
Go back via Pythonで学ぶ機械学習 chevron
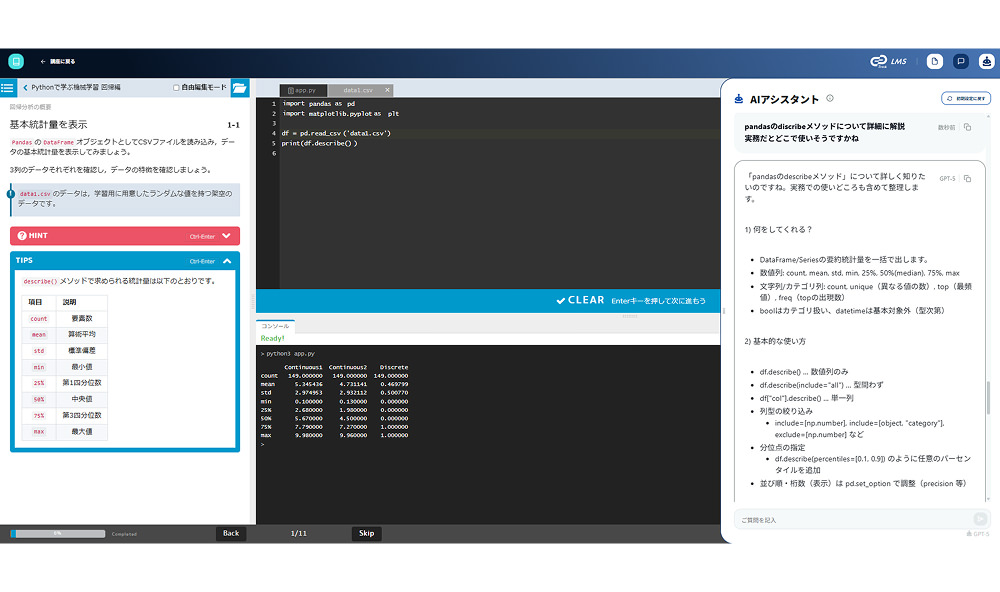tap(26, 88)
